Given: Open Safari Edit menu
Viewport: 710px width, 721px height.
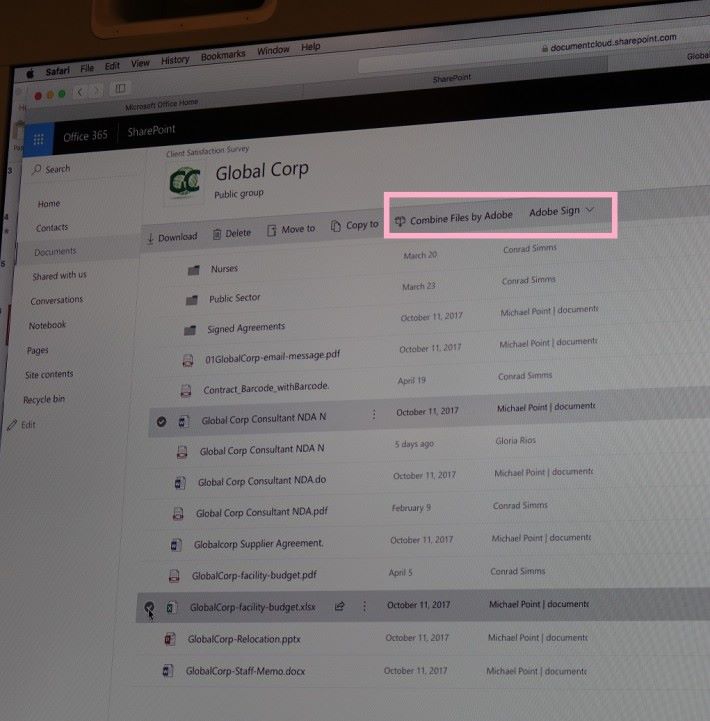Looking at the screenshot, I should (x=112, y=66).
